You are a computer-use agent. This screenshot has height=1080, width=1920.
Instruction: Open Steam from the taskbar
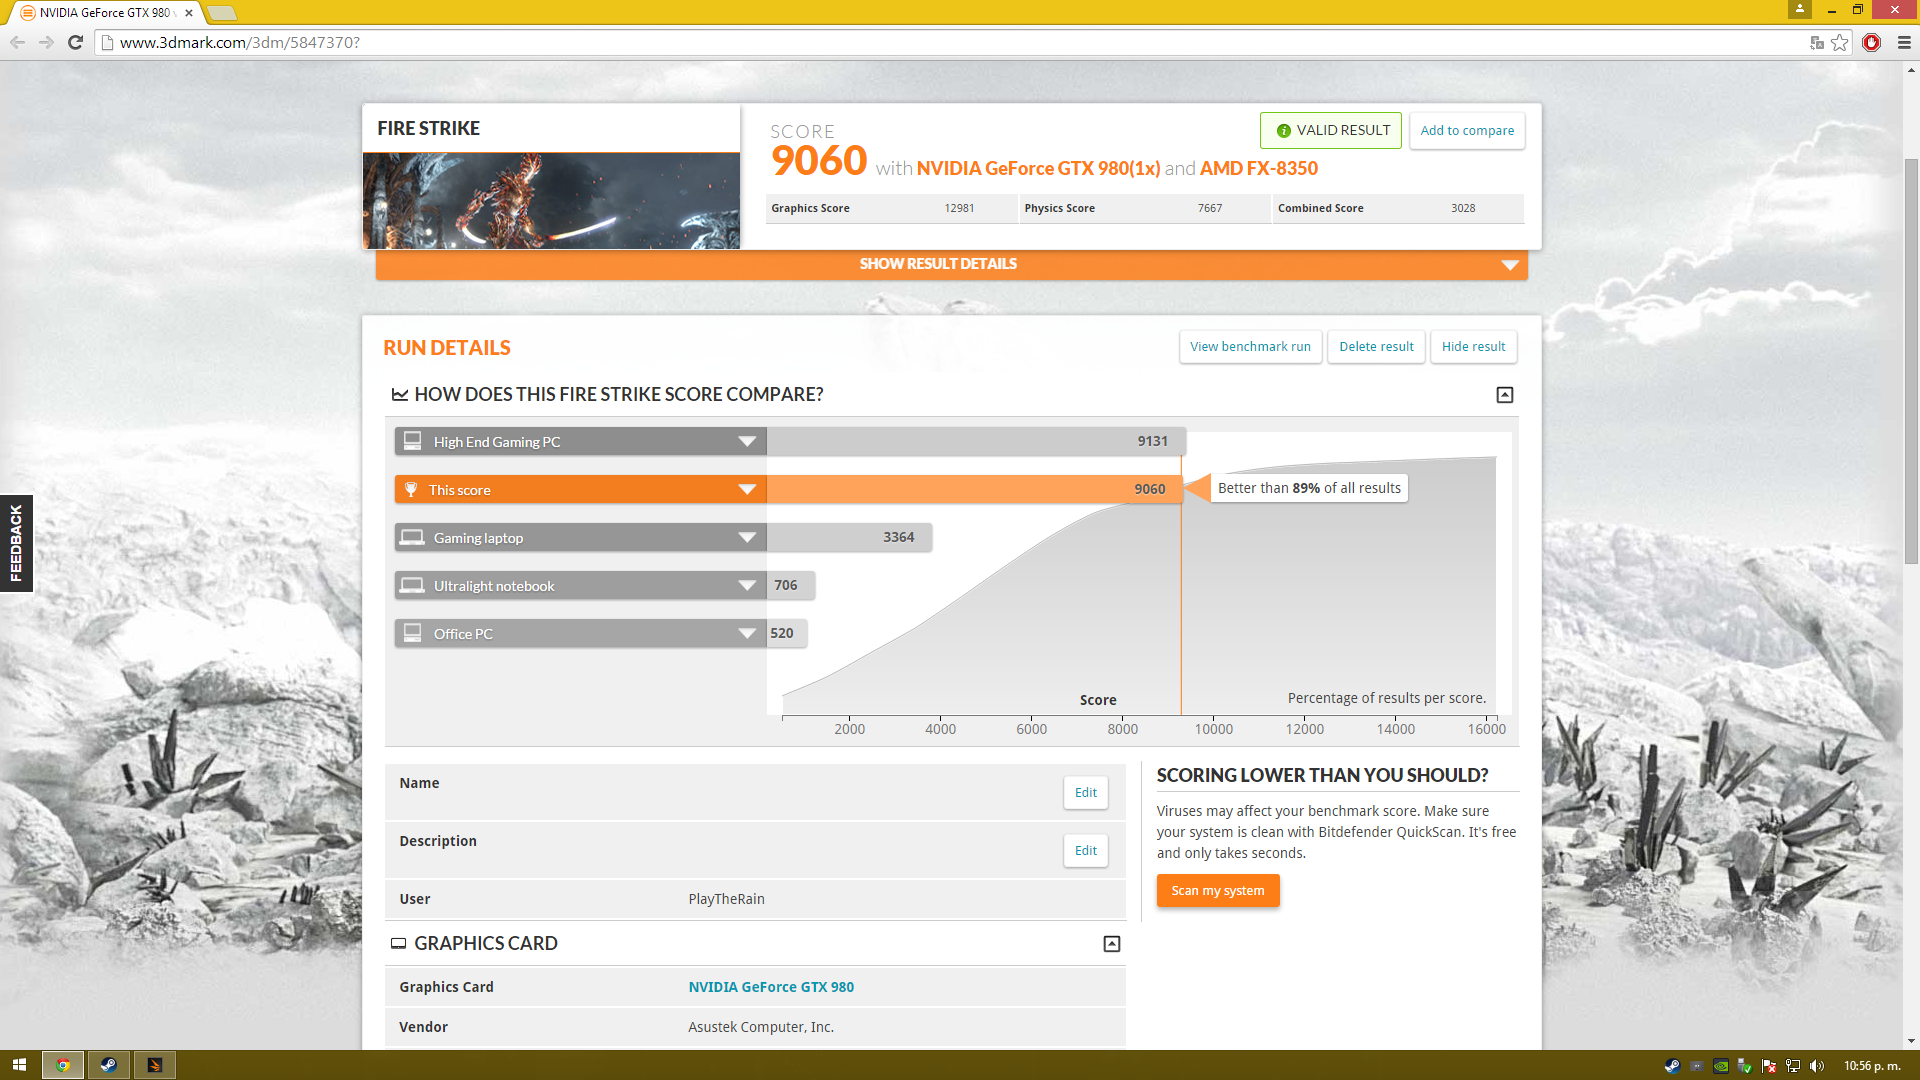pos(108,1065)
